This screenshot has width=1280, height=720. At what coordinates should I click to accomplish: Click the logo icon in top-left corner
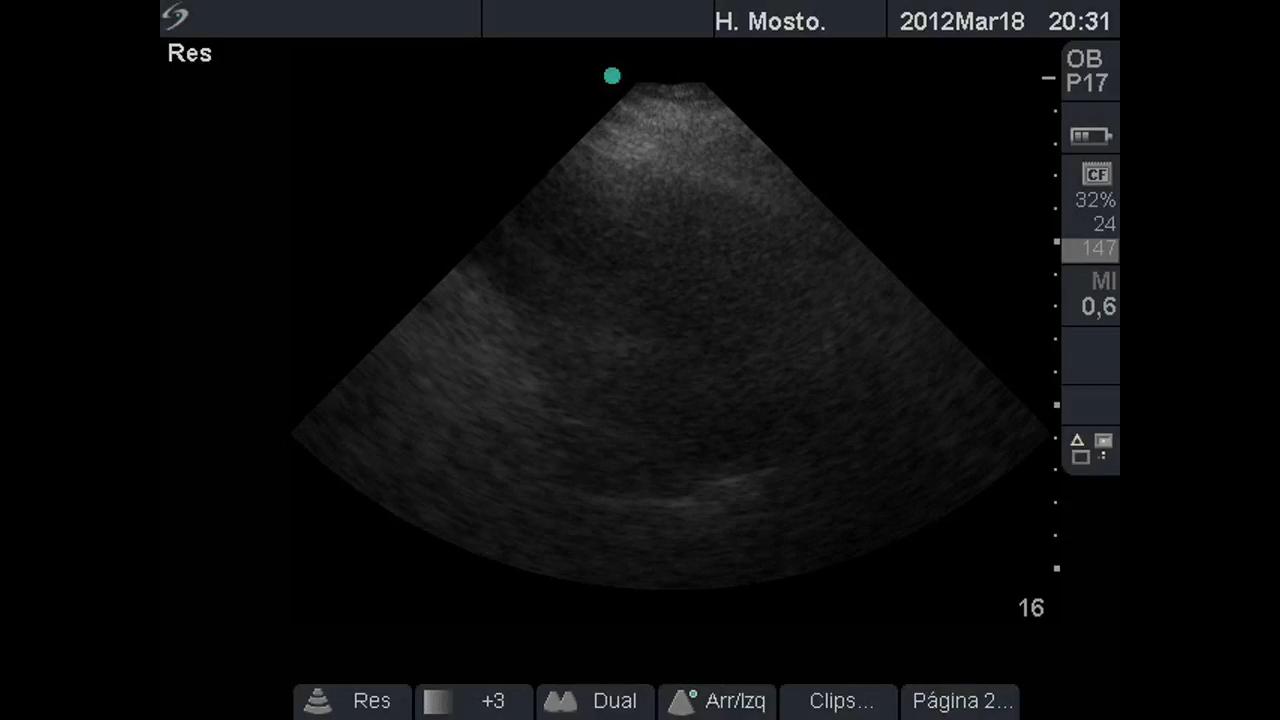pos(176,17)
